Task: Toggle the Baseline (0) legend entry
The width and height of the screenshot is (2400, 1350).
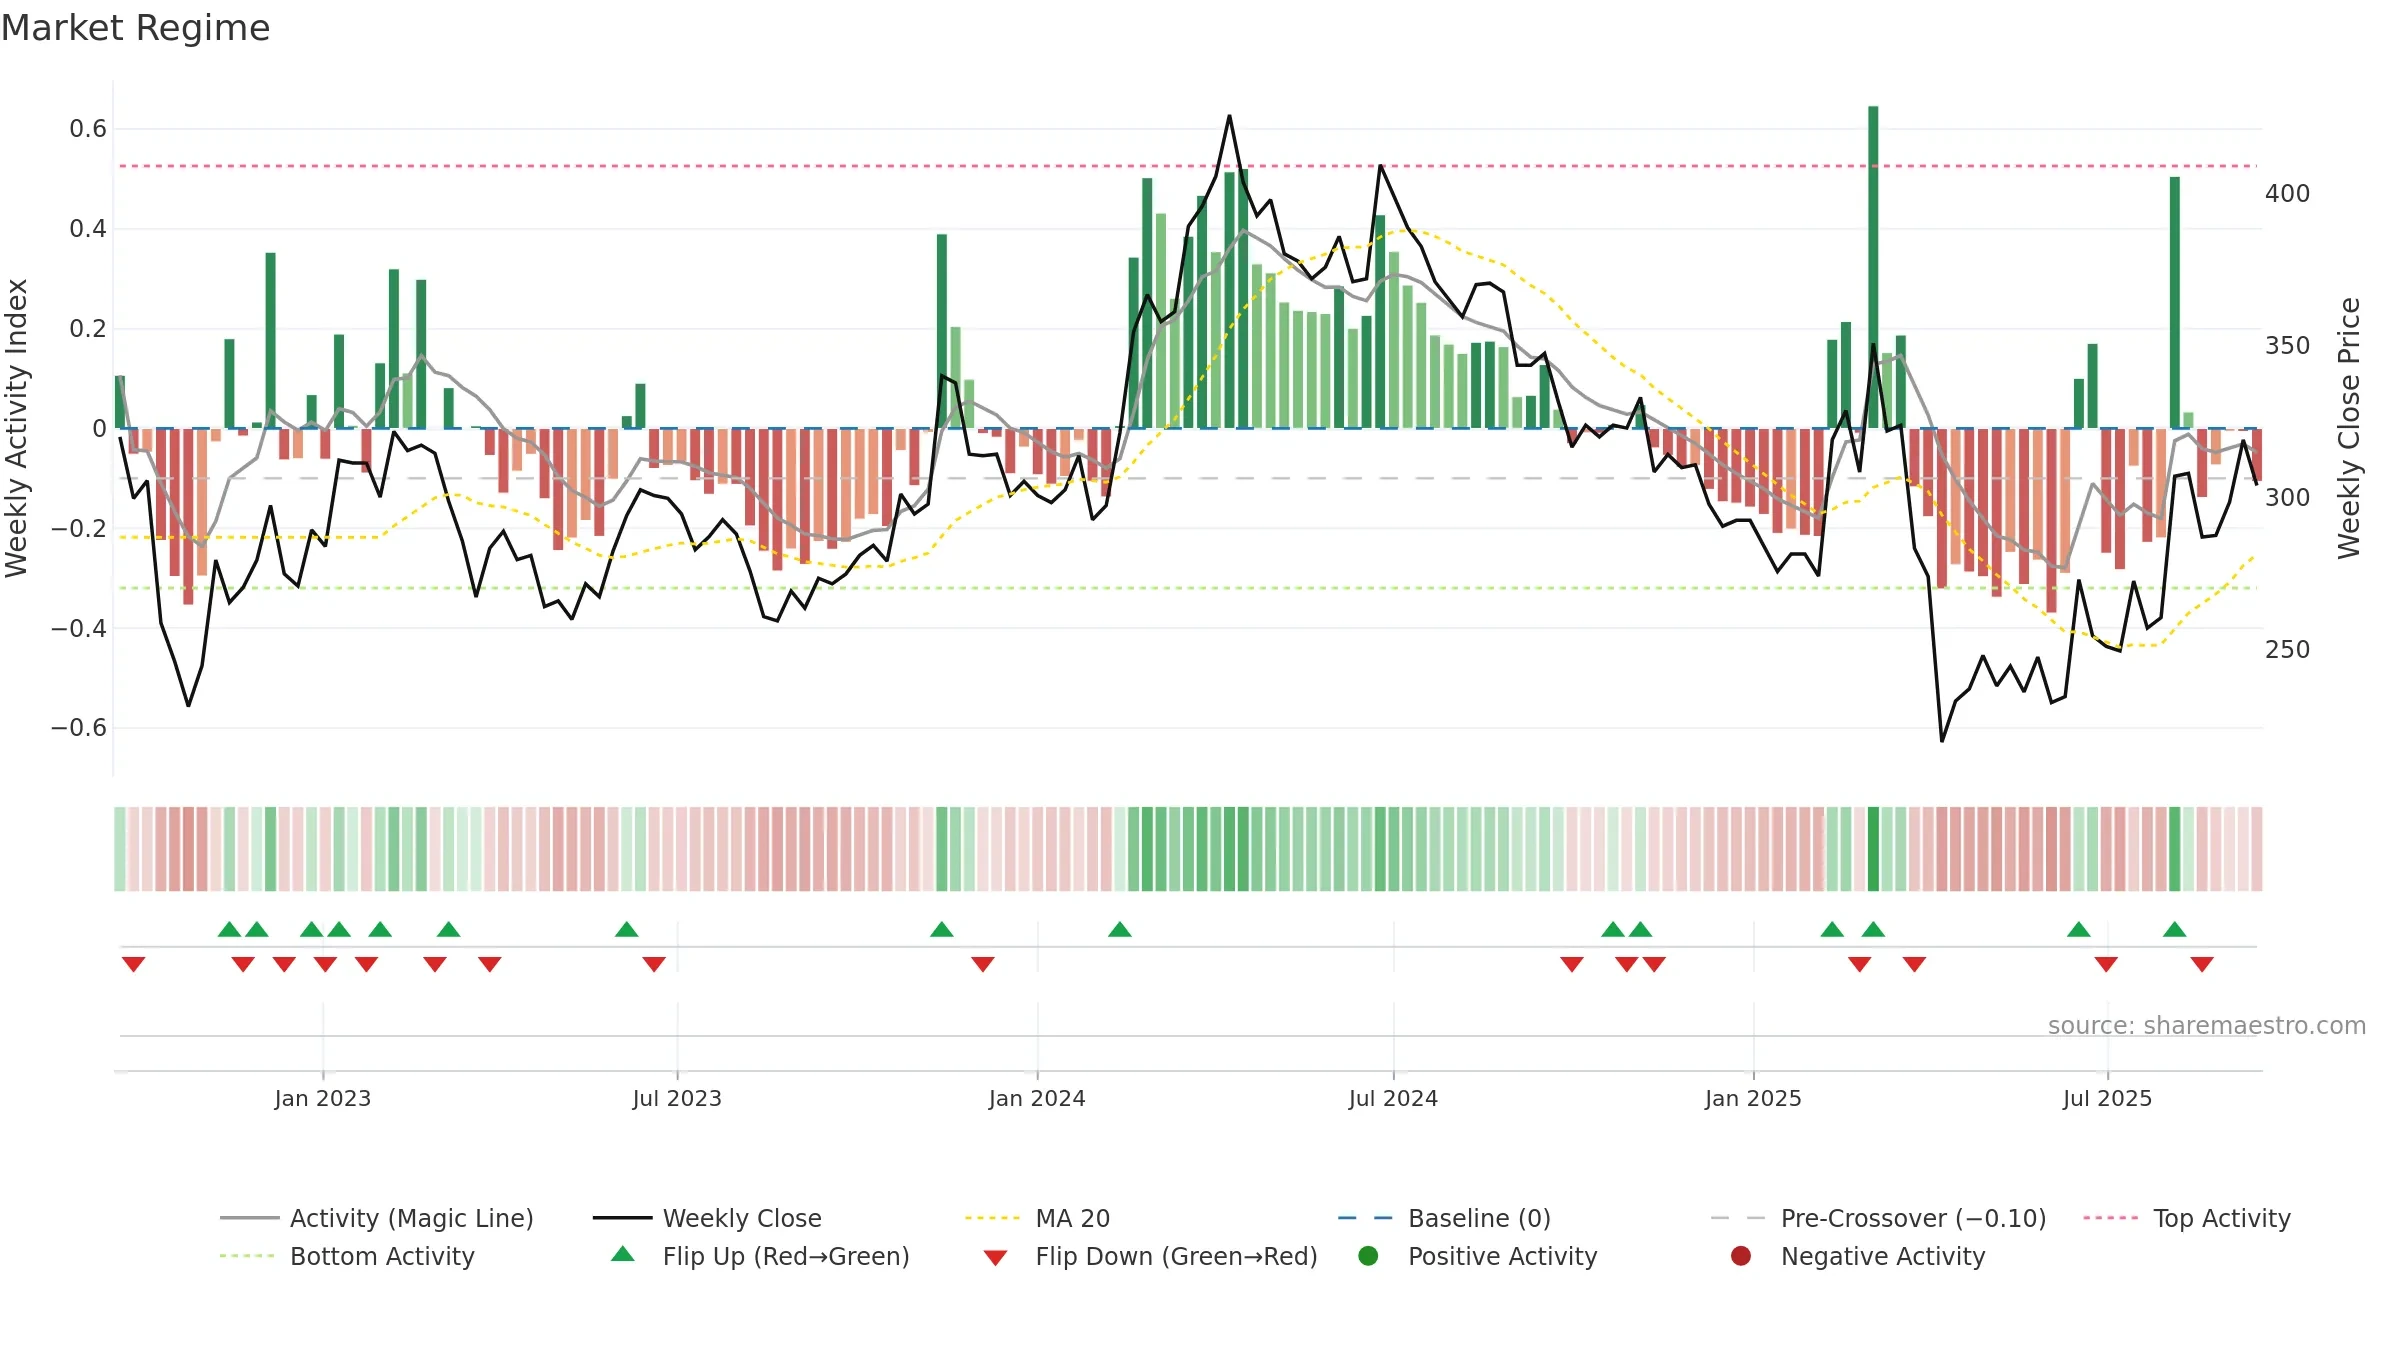Action: (x=1444, y=1218)
